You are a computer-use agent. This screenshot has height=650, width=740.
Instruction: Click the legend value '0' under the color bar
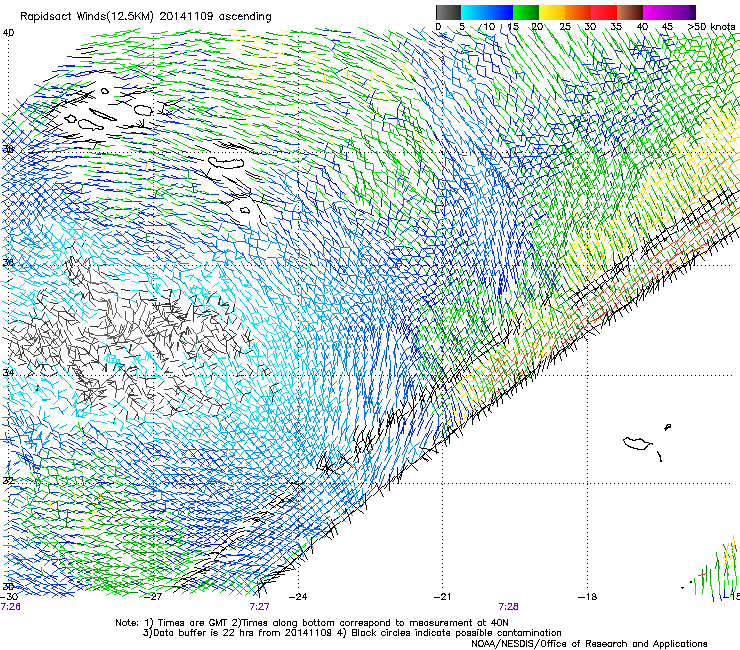tap(438, 26)
